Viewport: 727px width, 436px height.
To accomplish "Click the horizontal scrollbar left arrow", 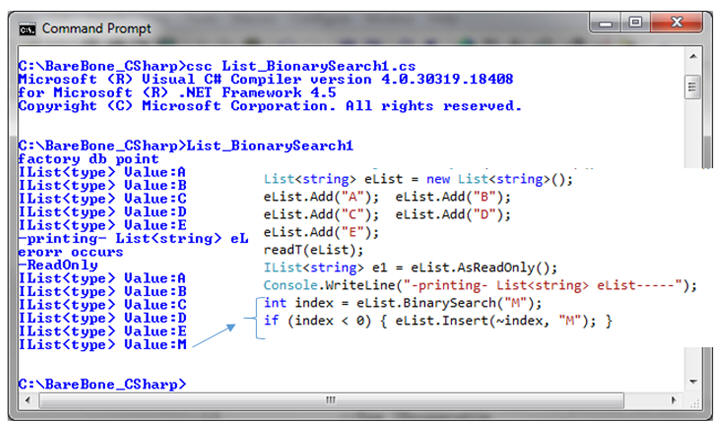I will [27, 399].
